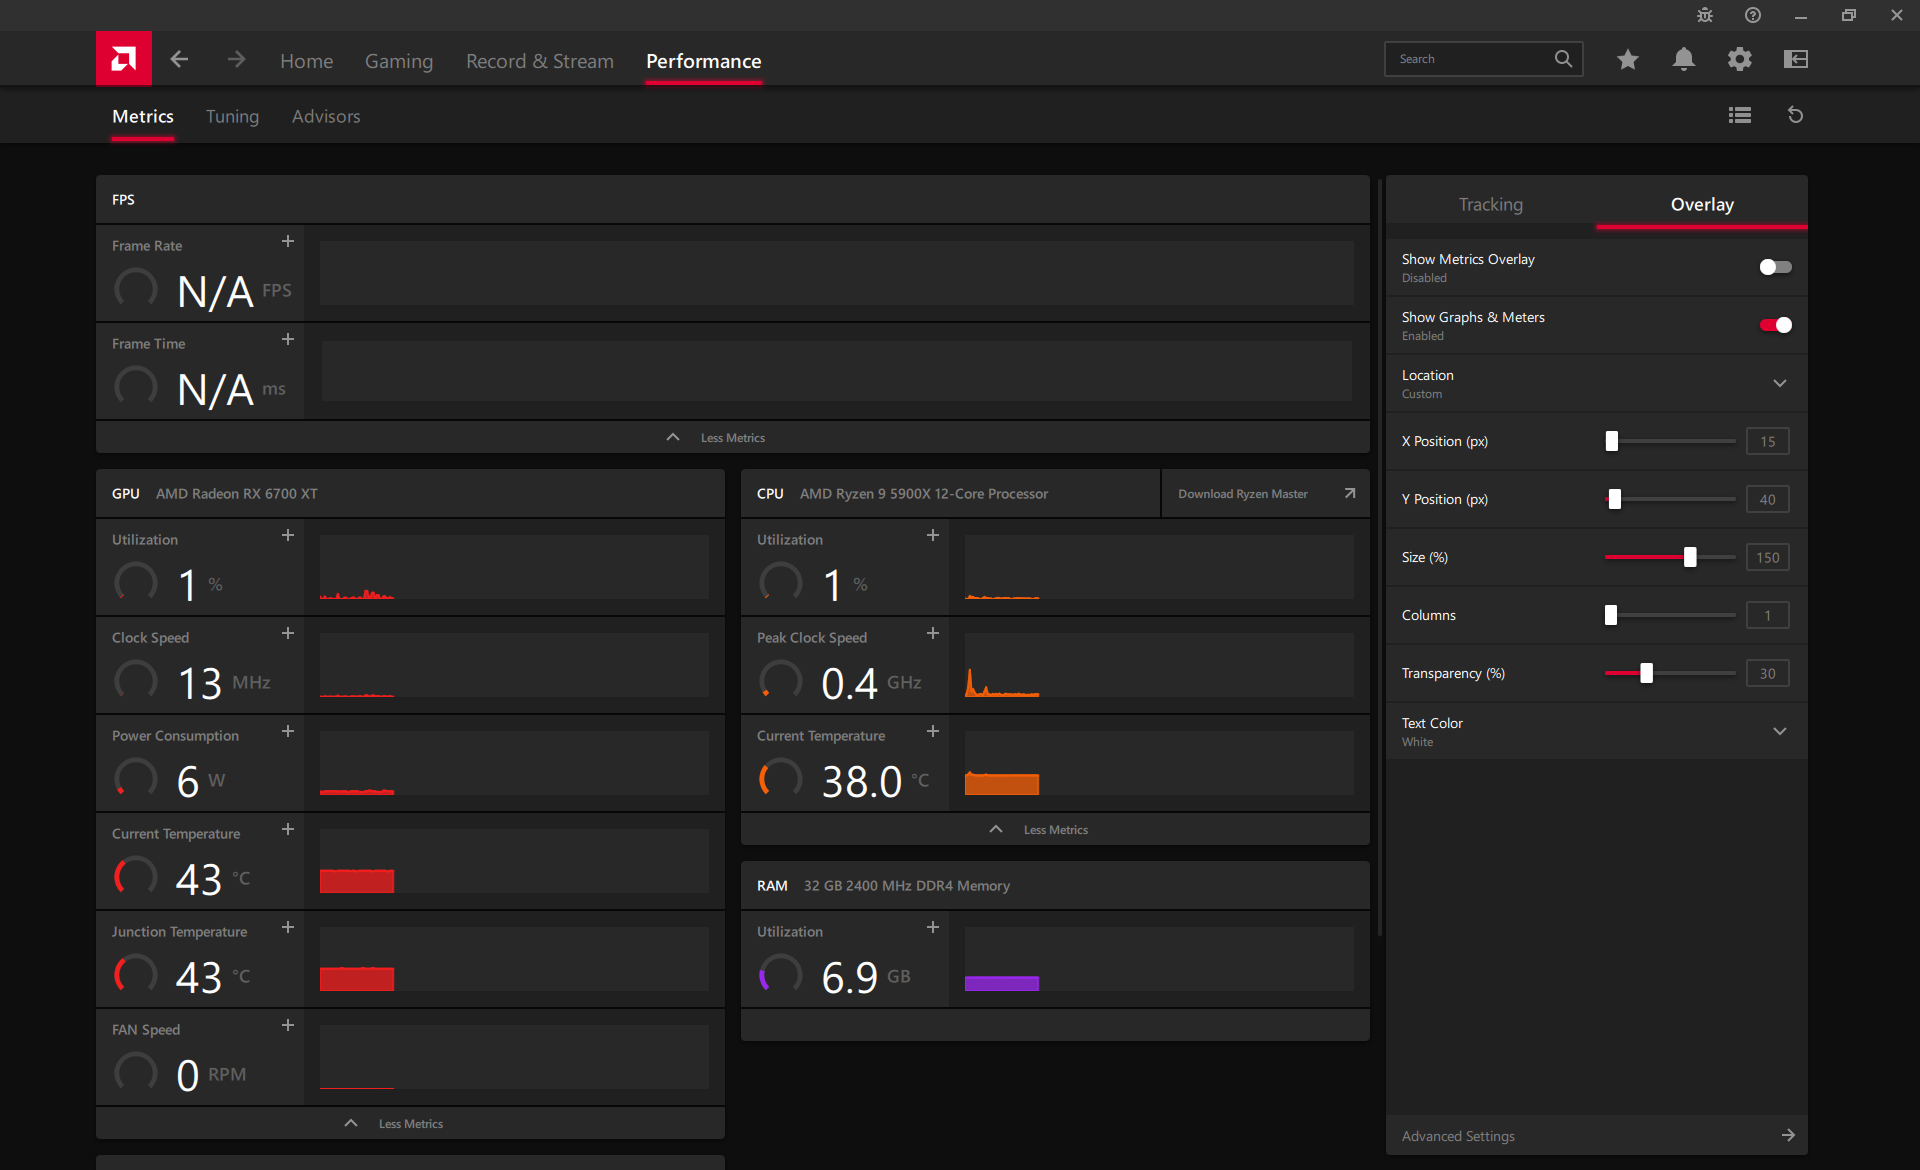The height and width of the screenshot is (1170, 1920).
Task: Expand the Location dropdown
Action: 1779,383
